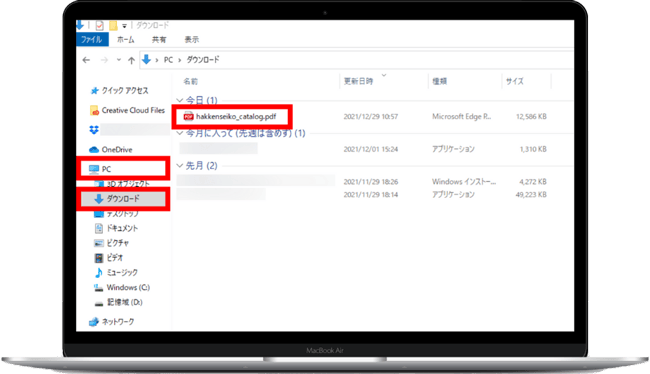Sort by 更新日時 column header
The width and height of the screenshot is (650, 374).
click(358, 81)
